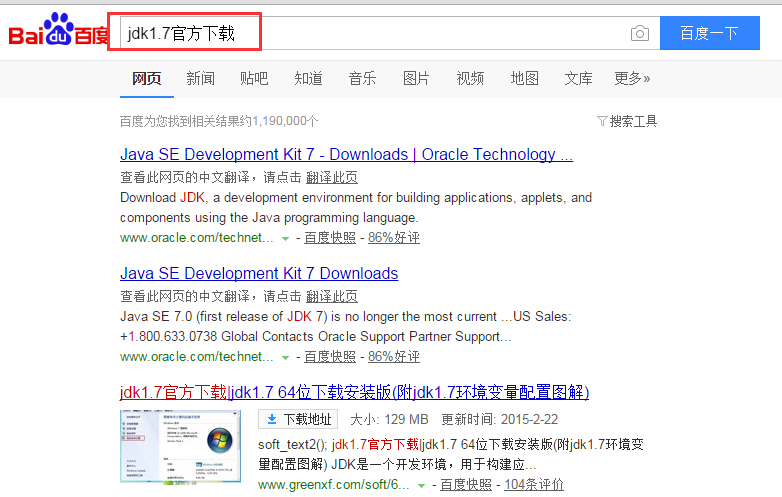Open the 文库 tab
The height and width of the screenshot is (497, 782).
coord(579,78)
